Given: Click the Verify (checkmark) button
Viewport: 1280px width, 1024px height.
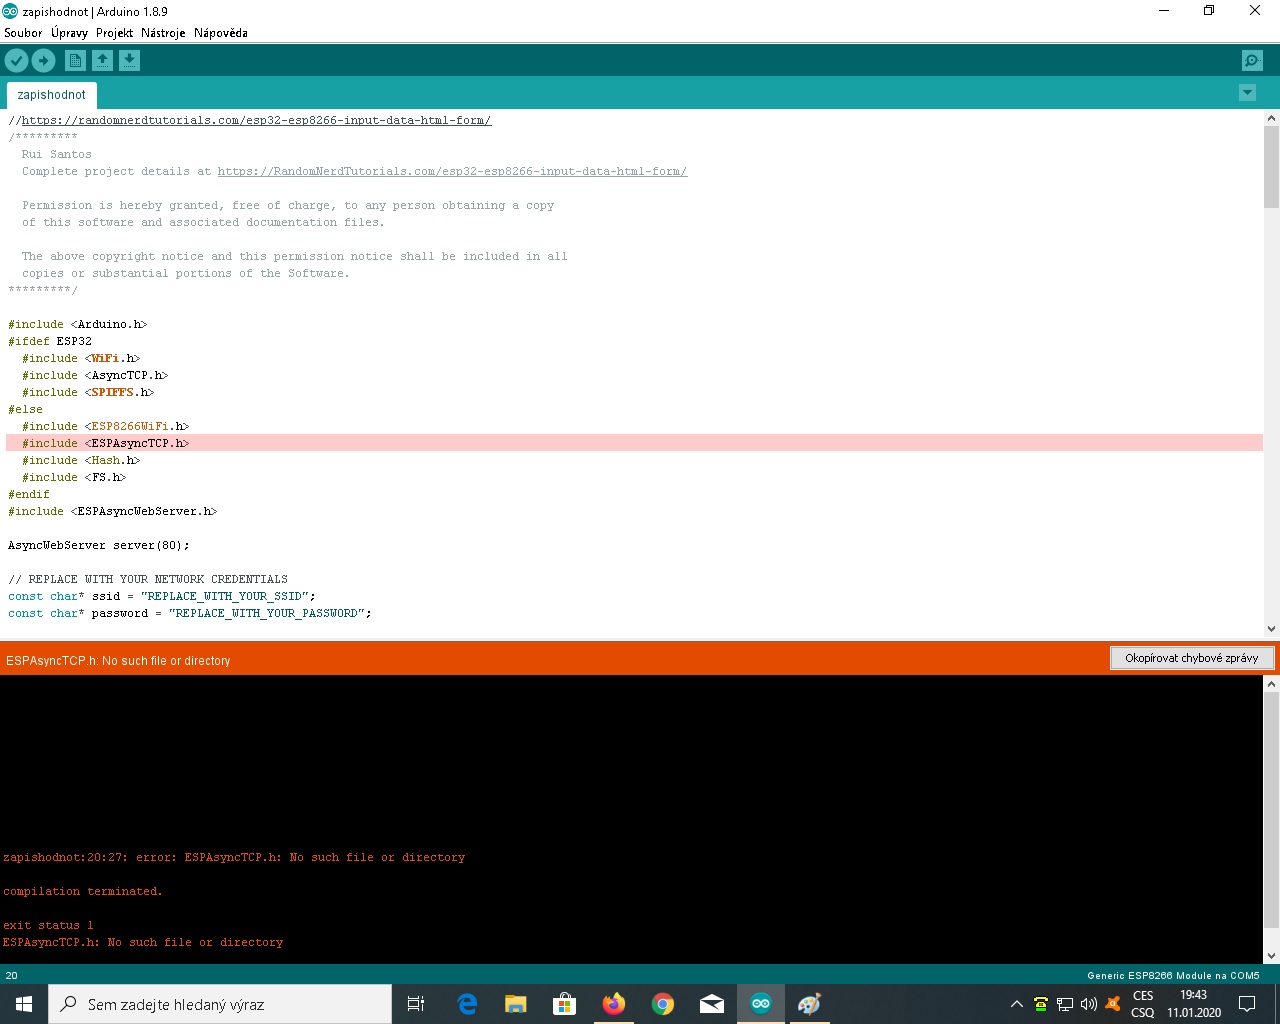Looking at the screenshot, I should (x=16, y=61).
